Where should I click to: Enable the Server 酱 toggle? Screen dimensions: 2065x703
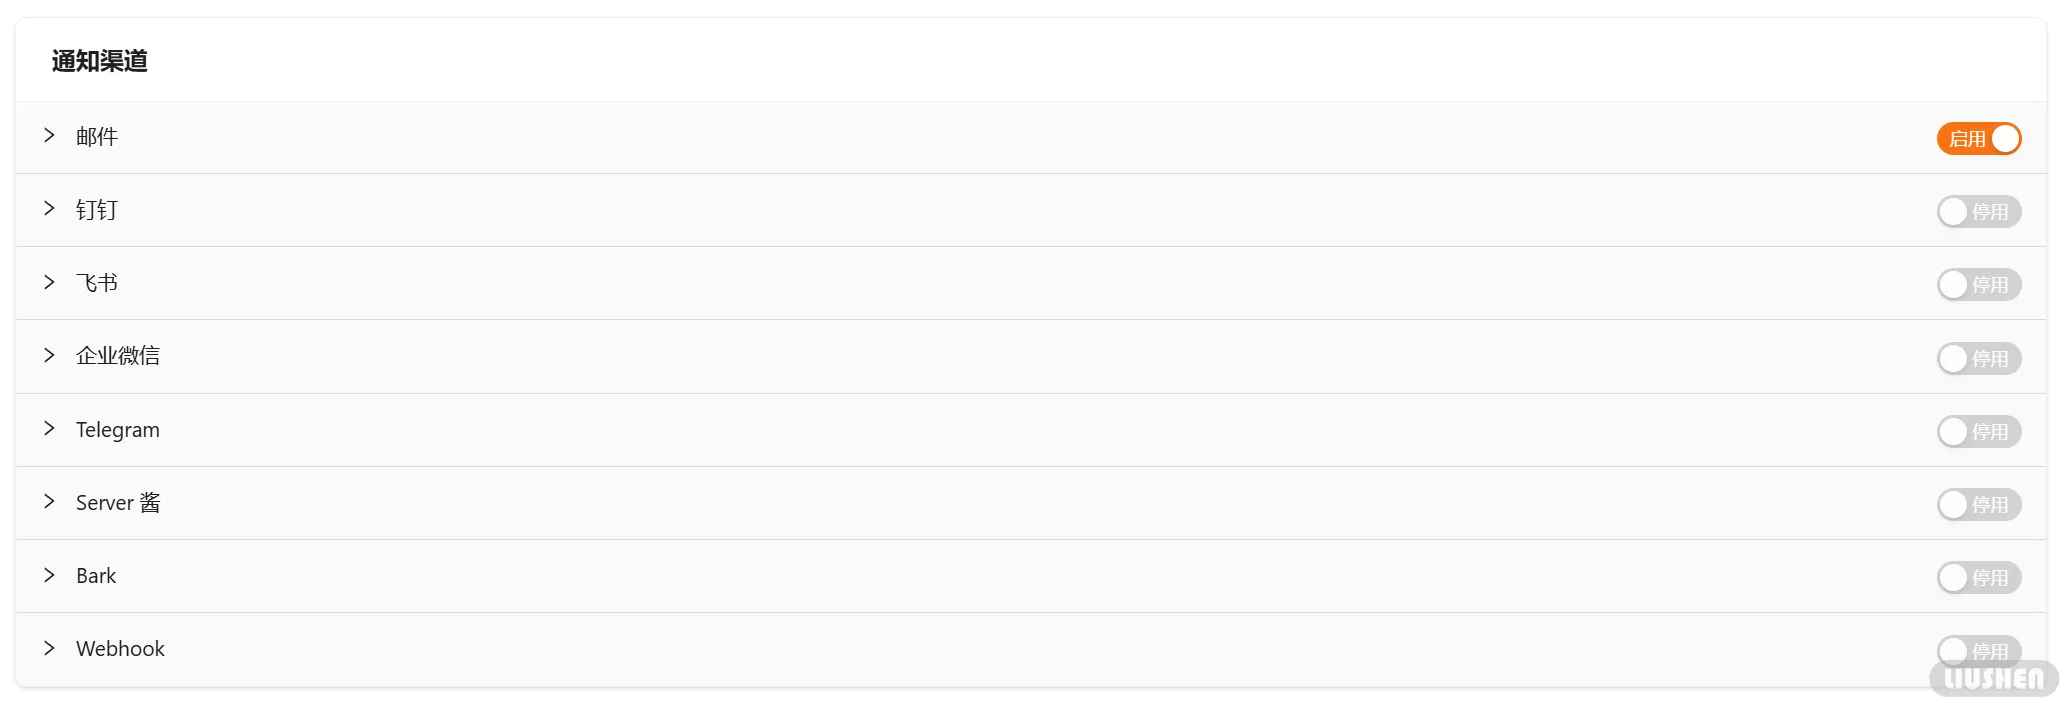1978,504
